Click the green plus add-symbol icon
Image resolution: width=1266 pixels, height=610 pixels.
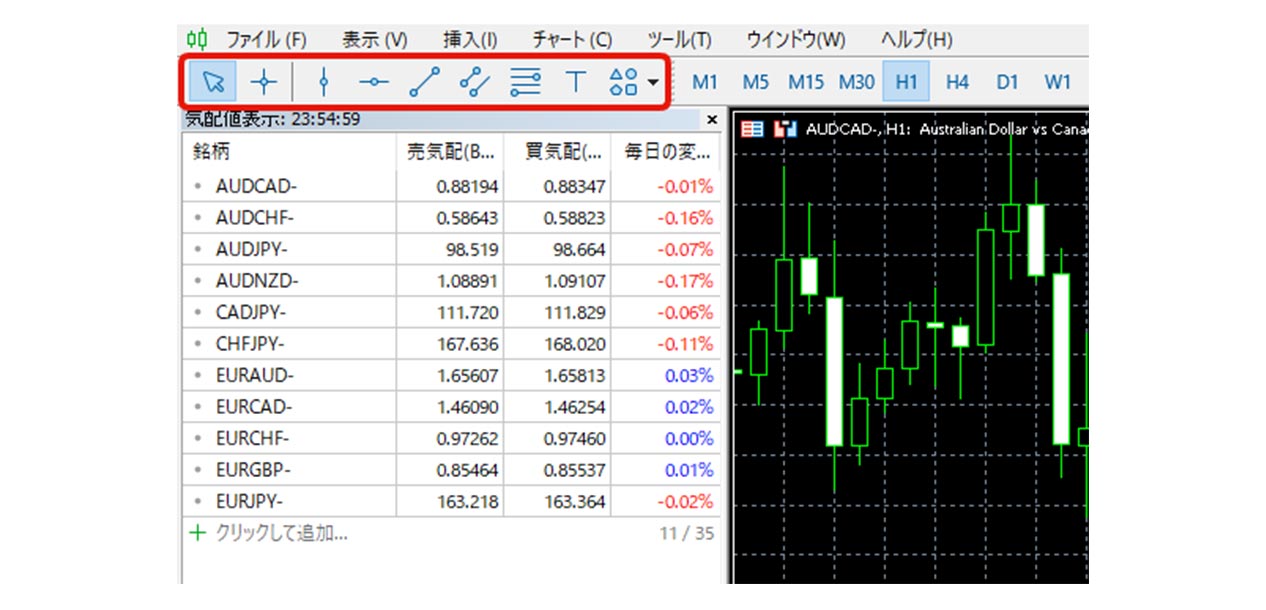(x=197, y=533)
